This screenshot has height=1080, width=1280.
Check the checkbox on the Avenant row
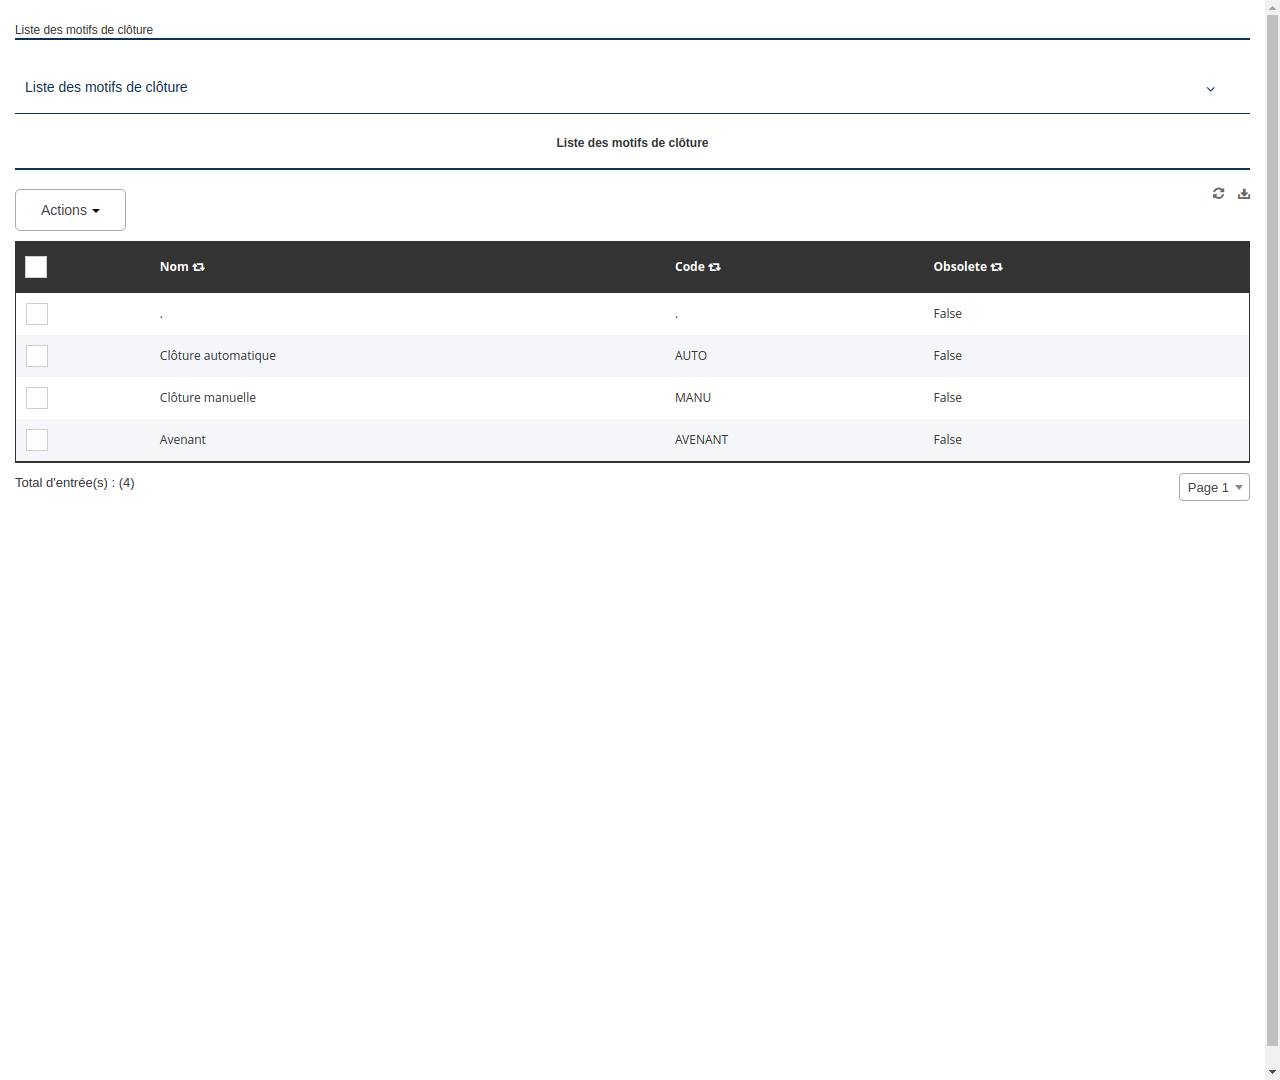(37, 440)
